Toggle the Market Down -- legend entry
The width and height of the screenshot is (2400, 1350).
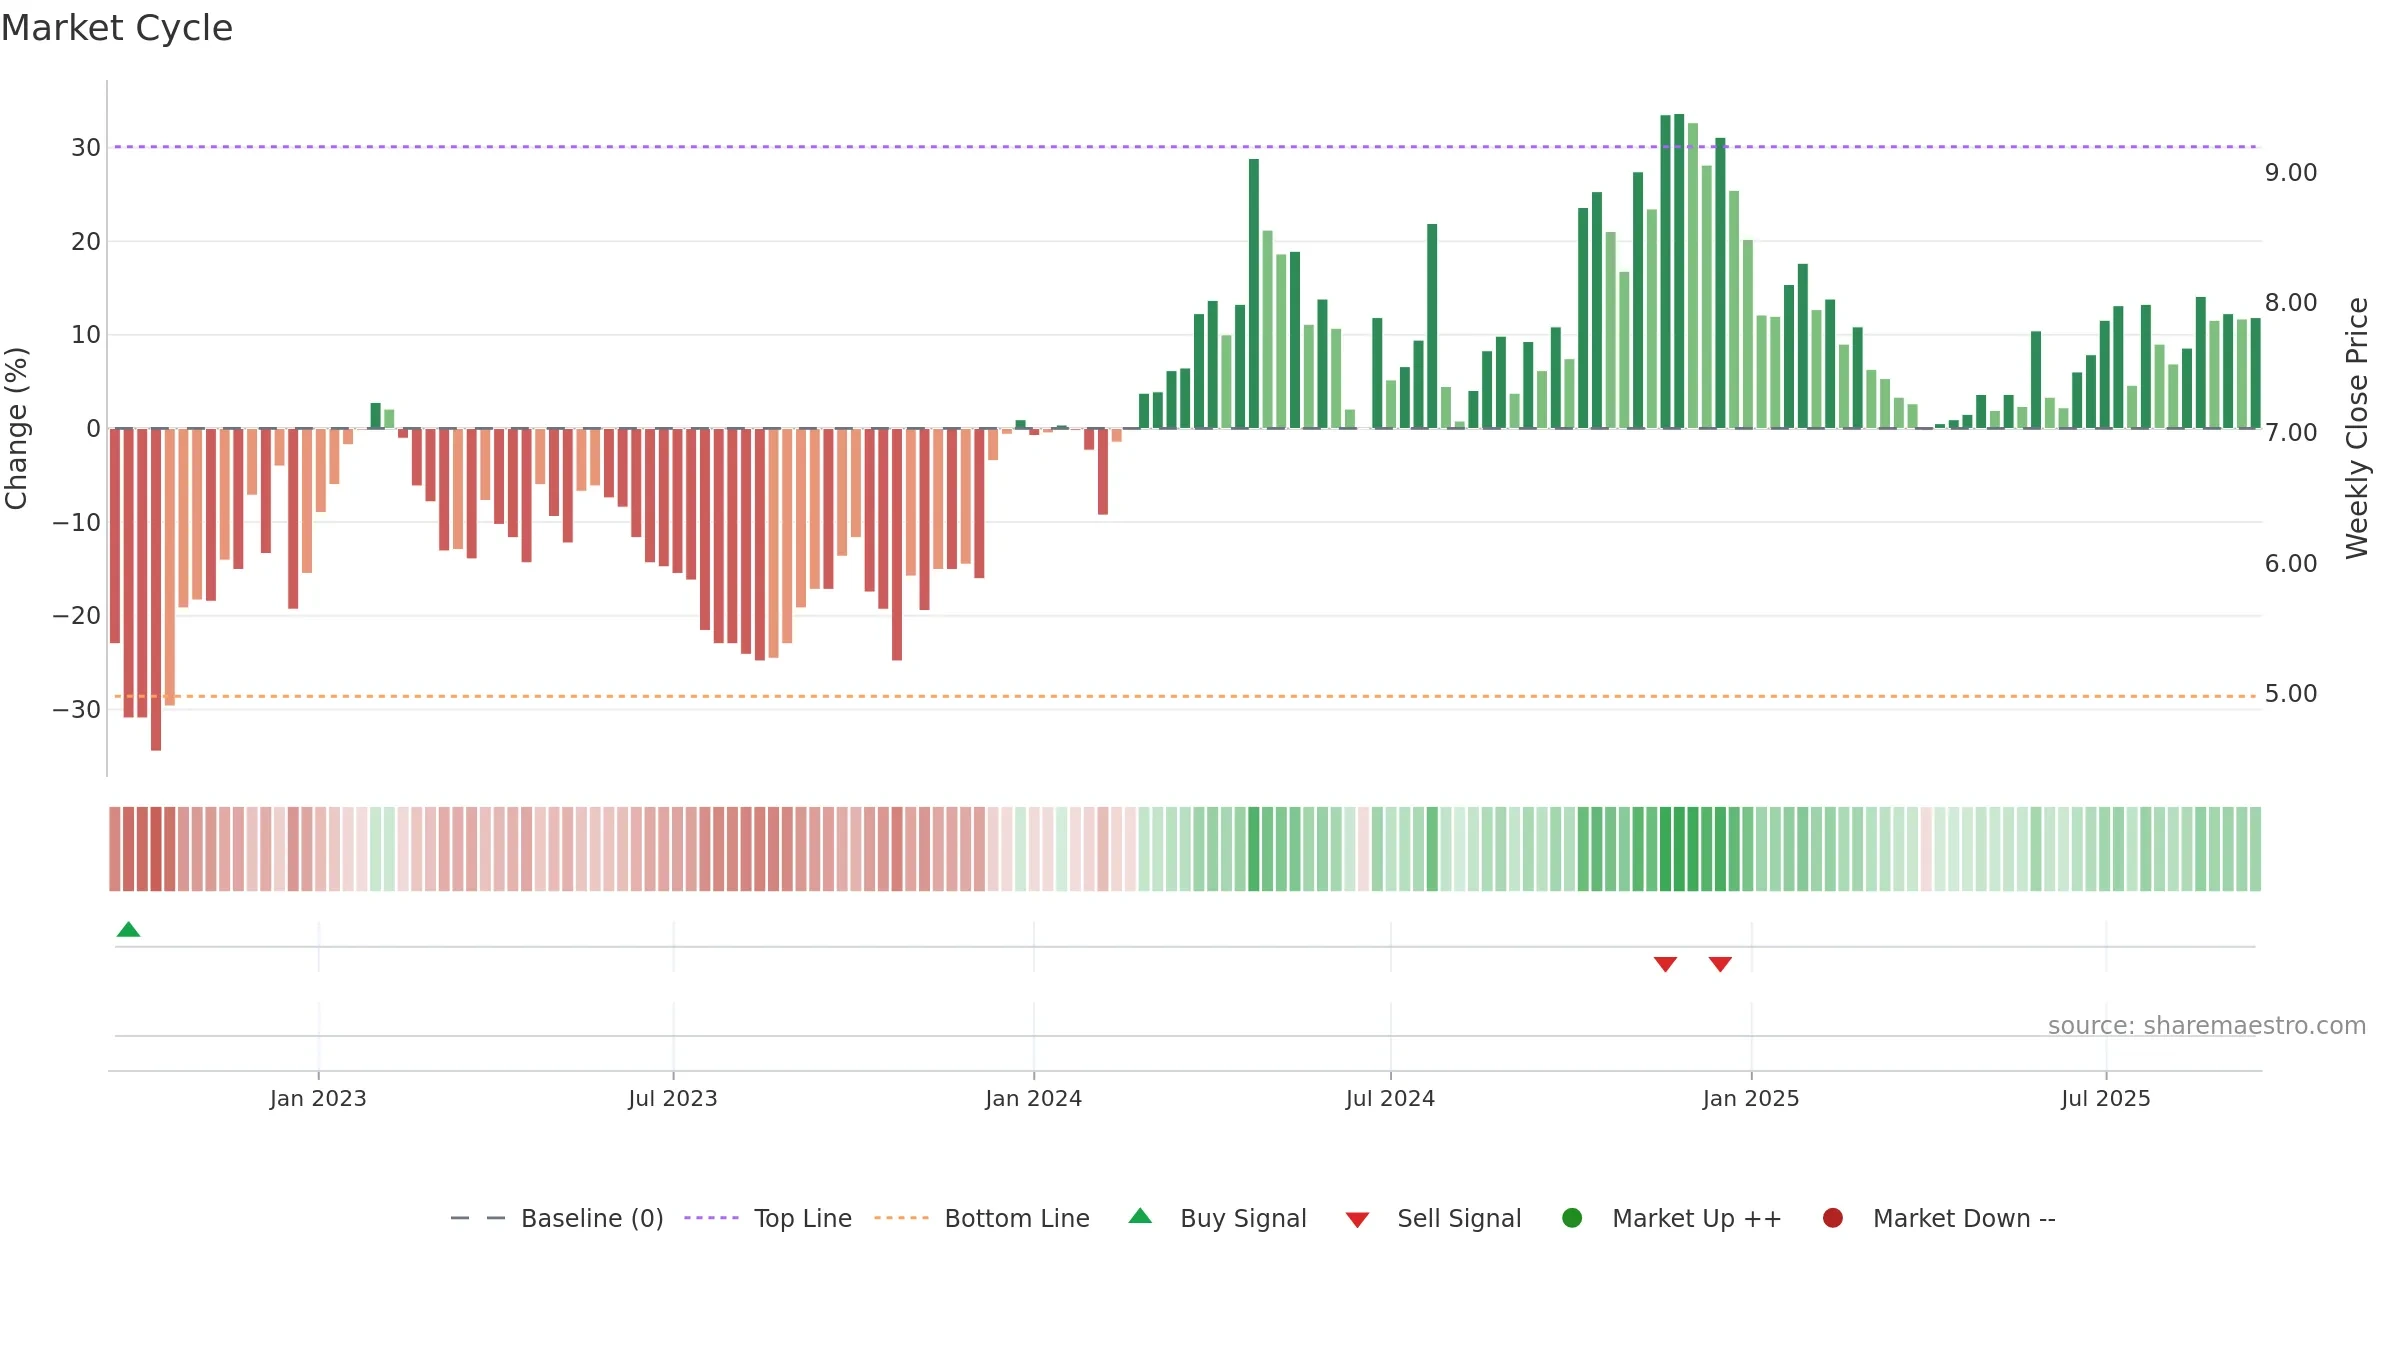1939,1218
